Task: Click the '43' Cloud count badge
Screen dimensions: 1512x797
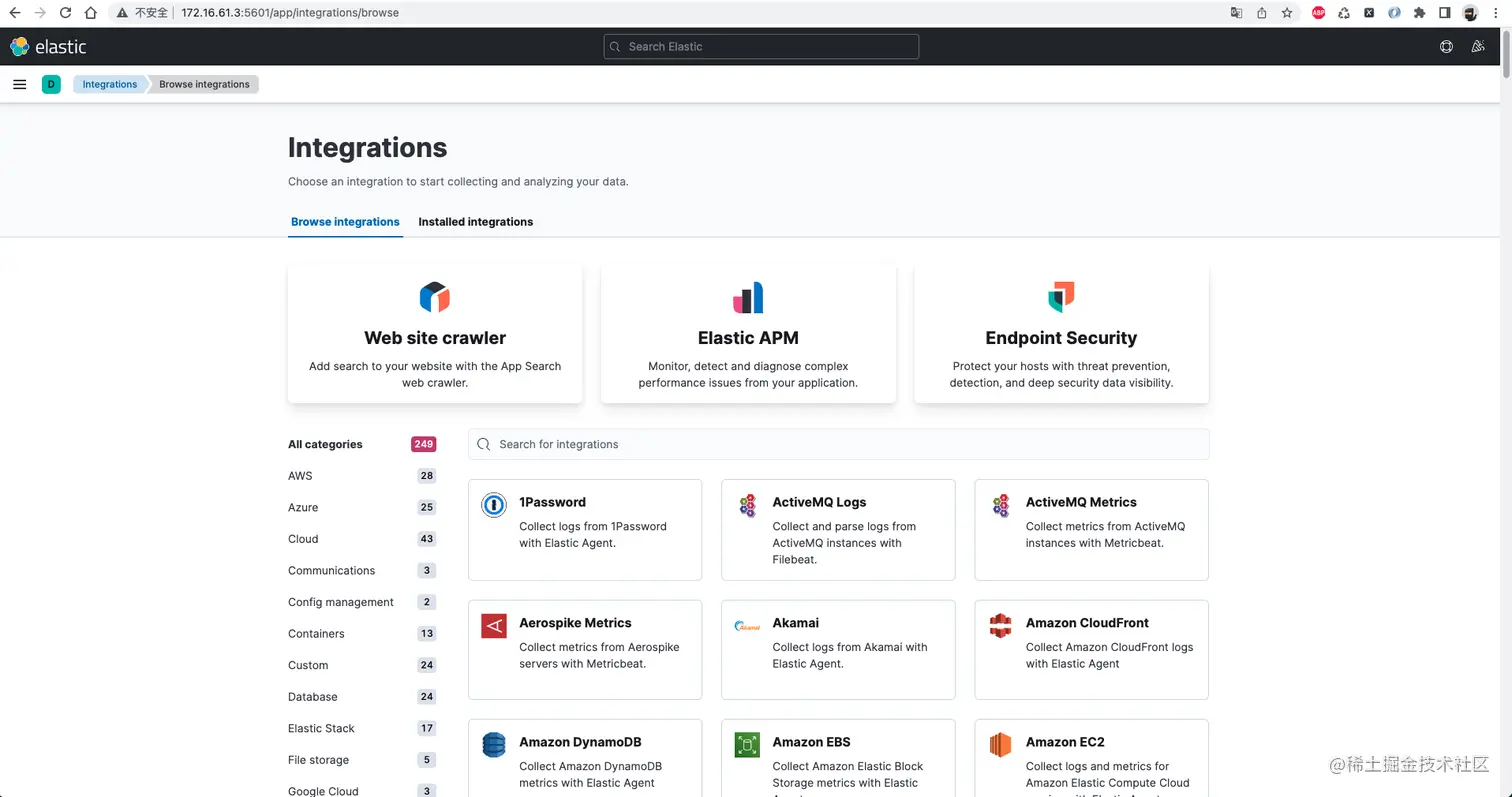Action: 427,539
